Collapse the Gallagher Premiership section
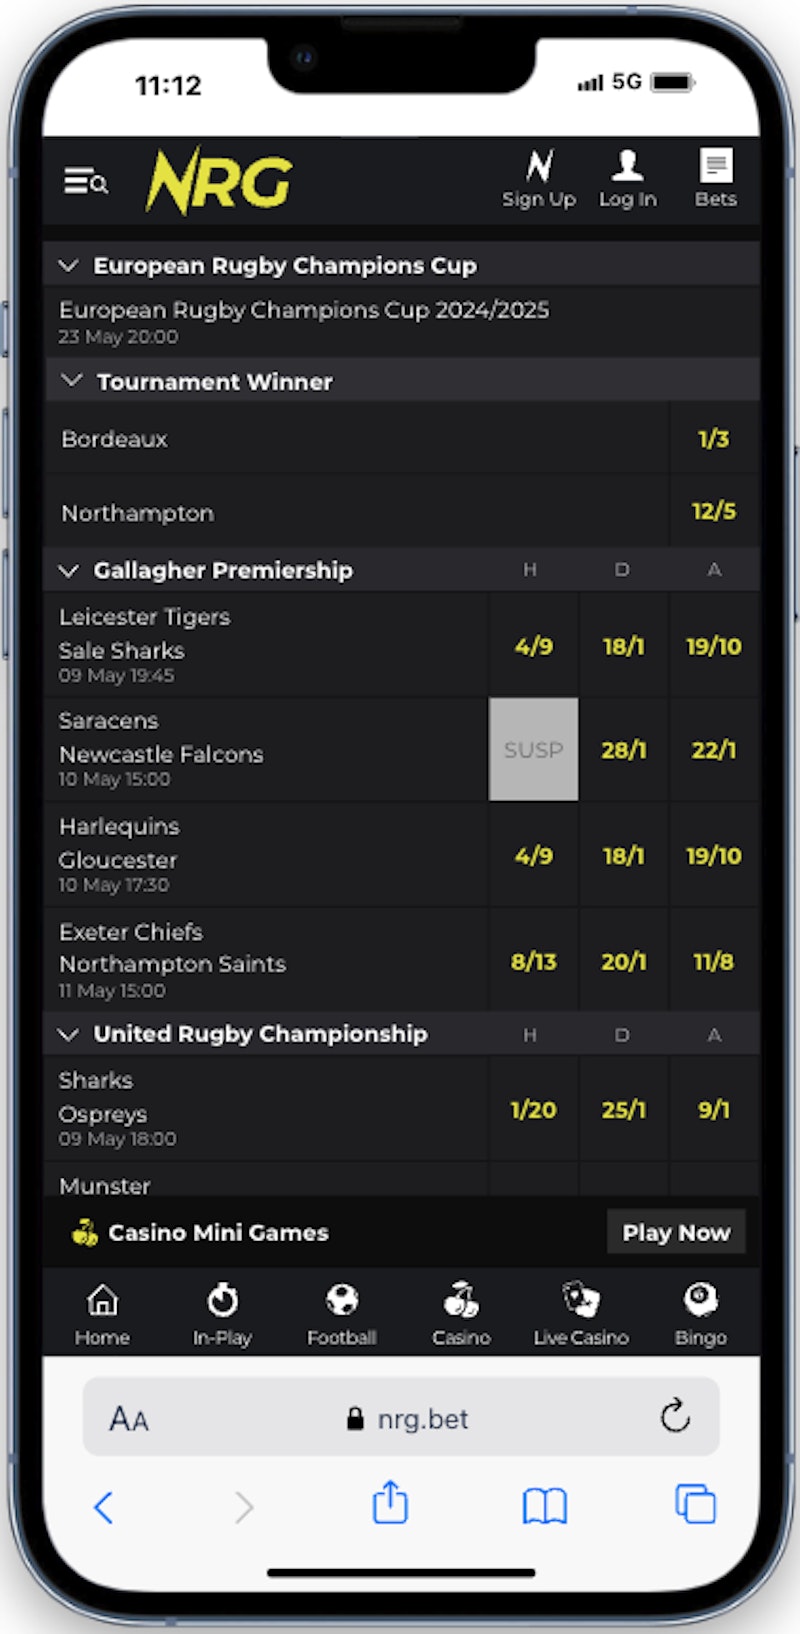Viewport: 800px width, 1634px height. (69, 571)
